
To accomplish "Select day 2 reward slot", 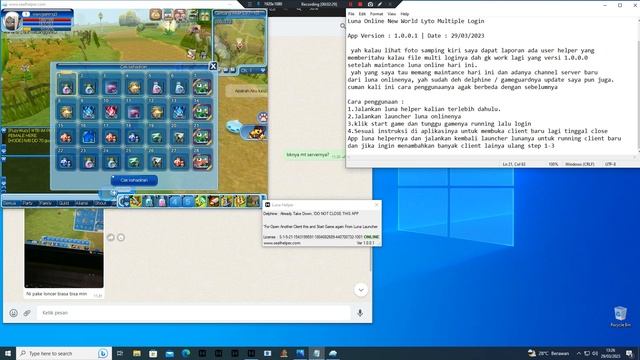I will [x=89, y=85].
